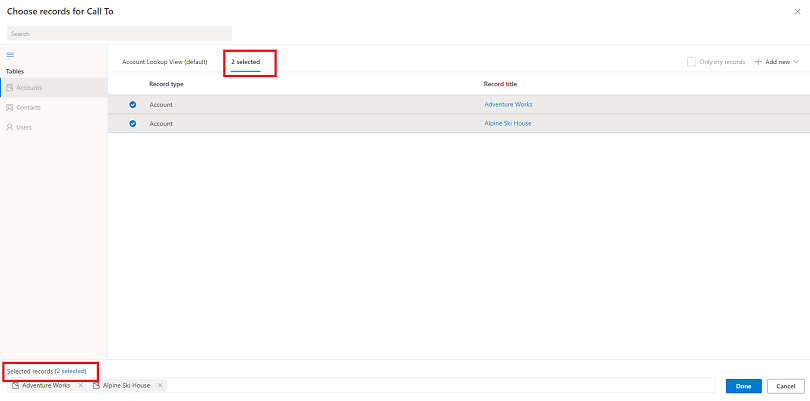
Task: Remove Alpine Ski House chip with X
Action: point(160,385)
